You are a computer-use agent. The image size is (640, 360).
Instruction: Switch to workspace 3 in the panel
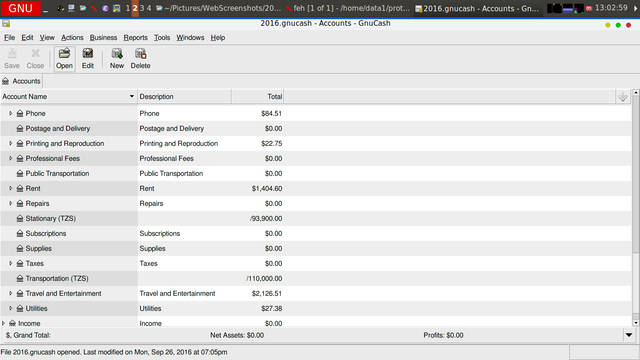point(142,8)
